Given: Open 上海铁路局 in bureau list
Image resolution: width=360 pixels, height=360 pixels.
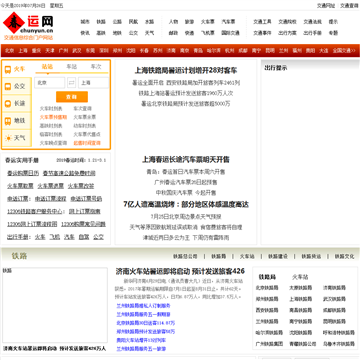Looking at the screenshot, I should tap(300, 299).
